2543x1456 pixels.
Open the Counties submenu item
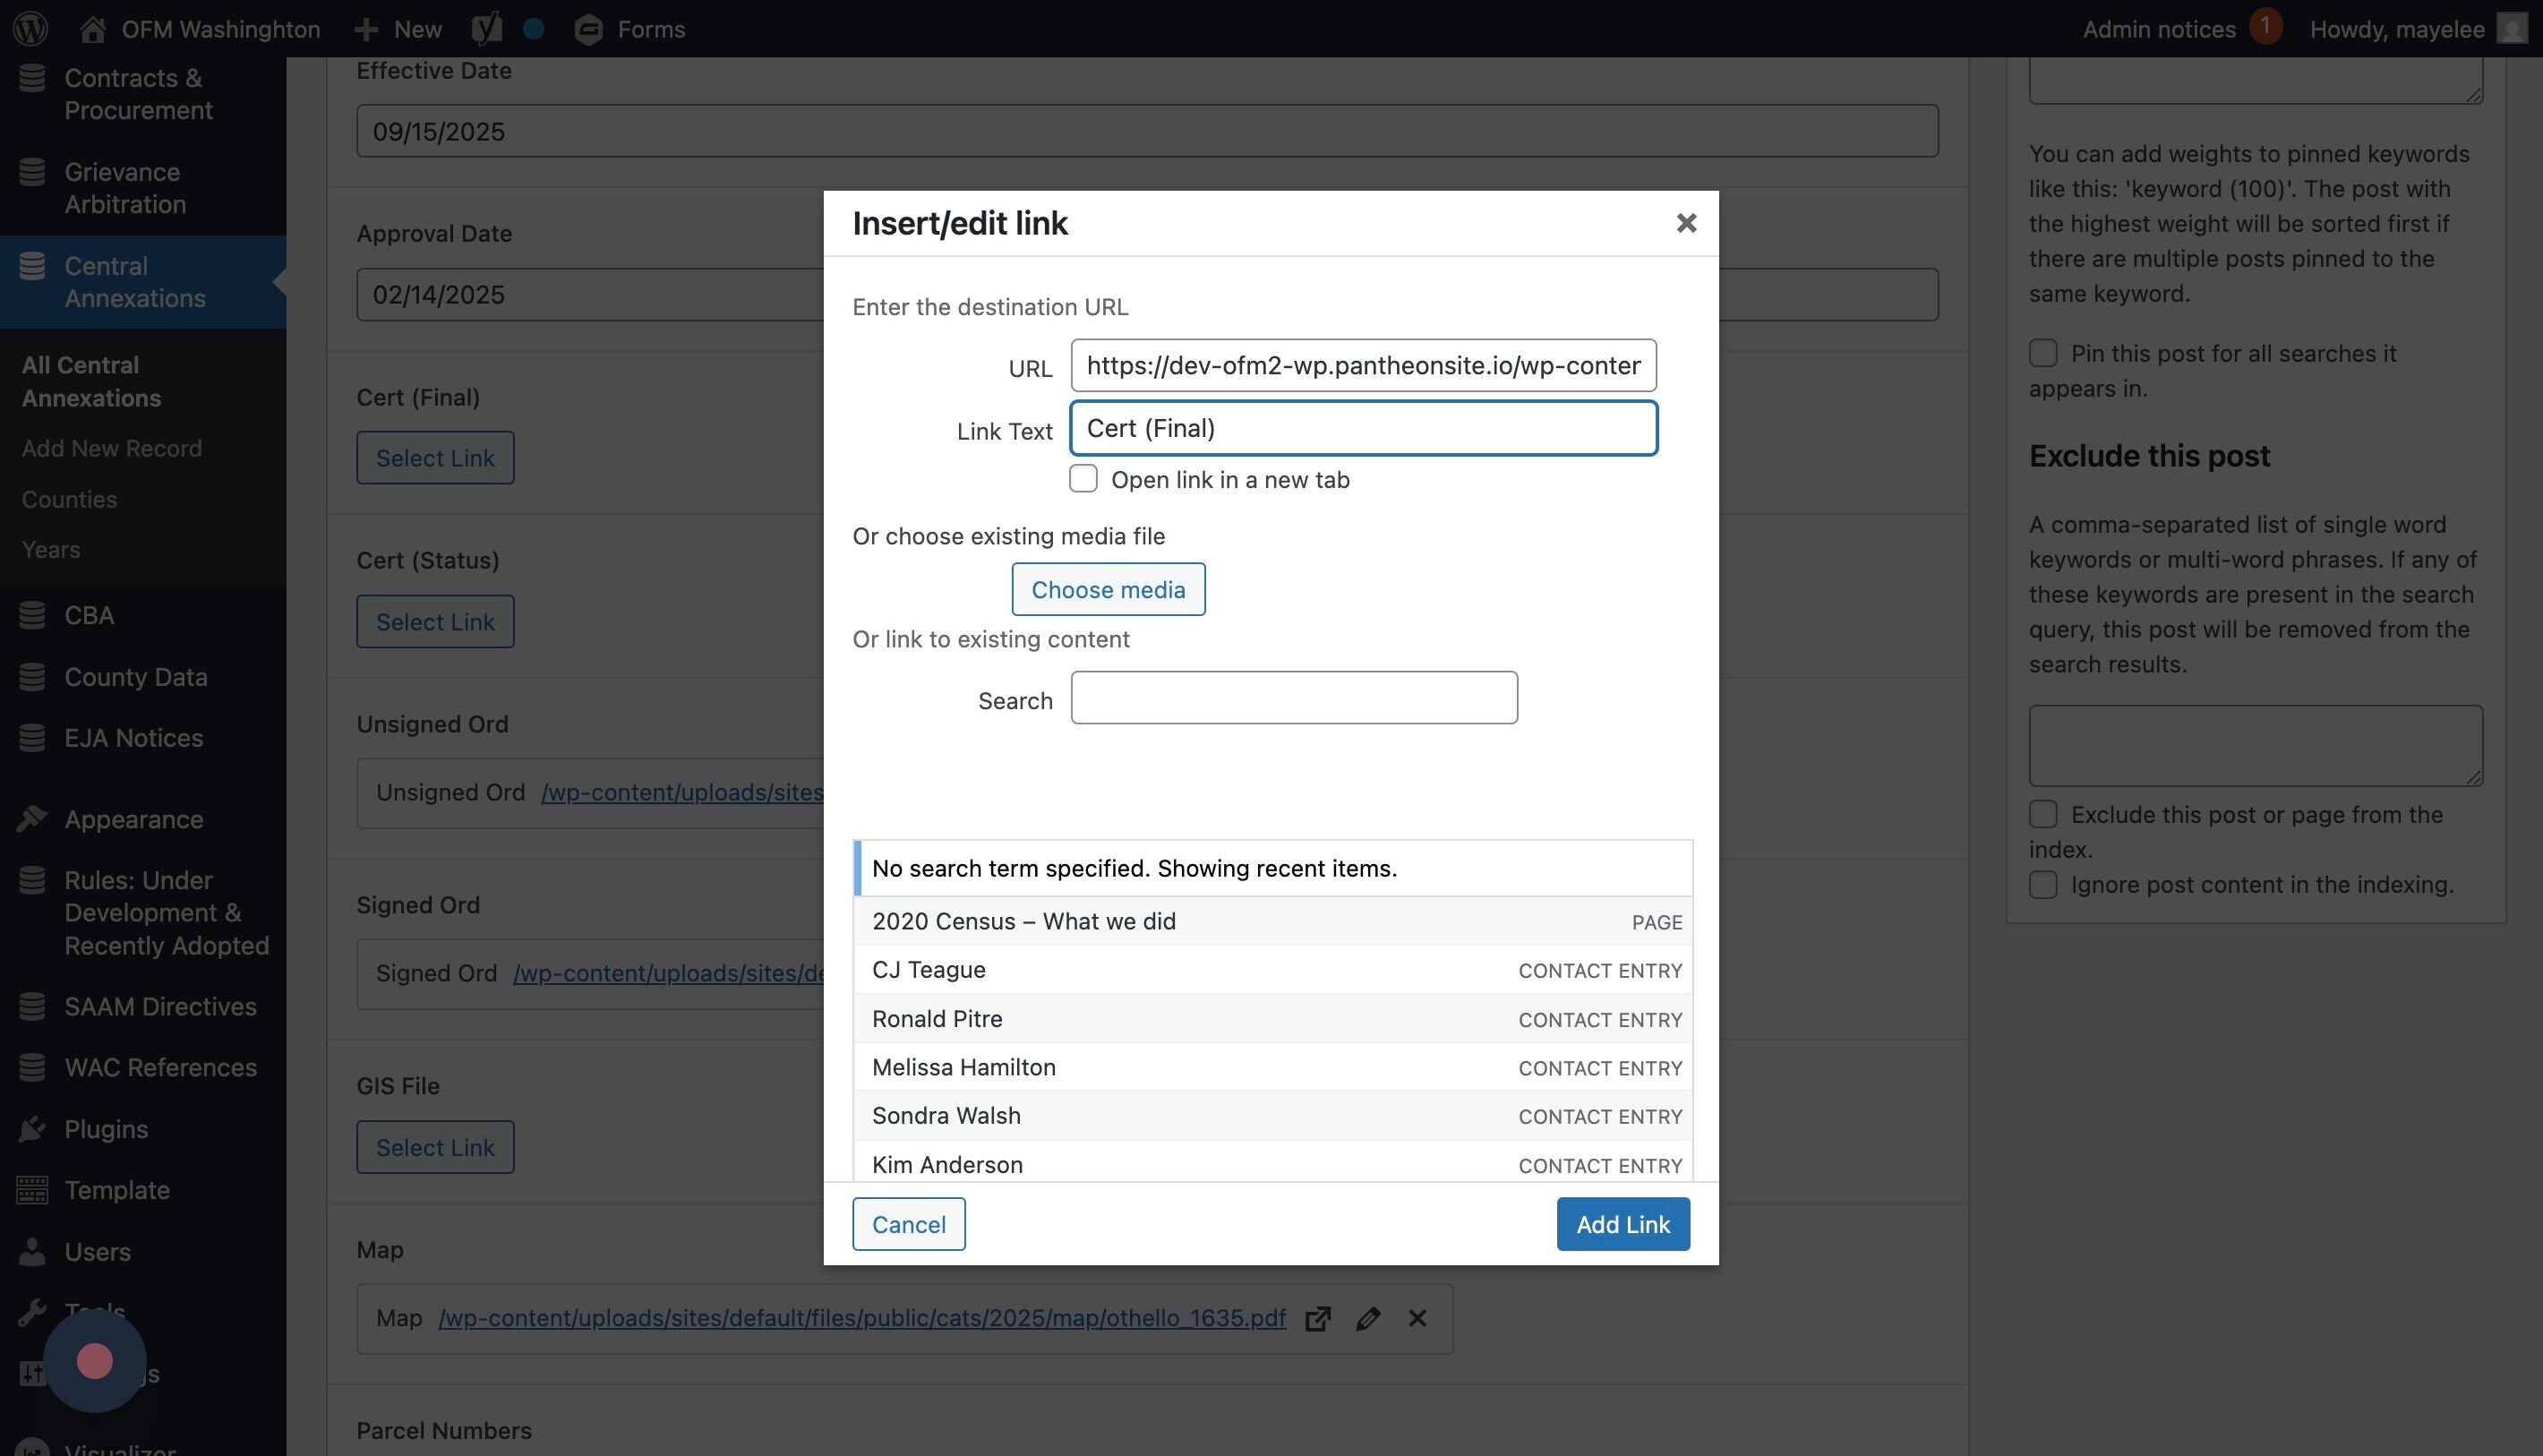pos(69,499)
